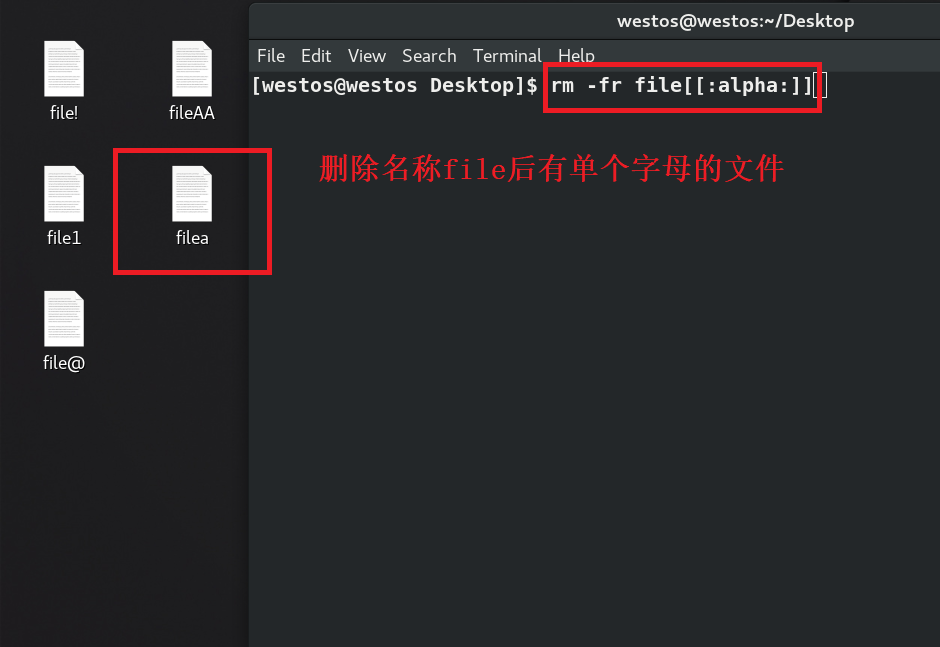Screen dimensions: 940x647
Task: Select the file@ document icon
Action: [x=64, y=319]
